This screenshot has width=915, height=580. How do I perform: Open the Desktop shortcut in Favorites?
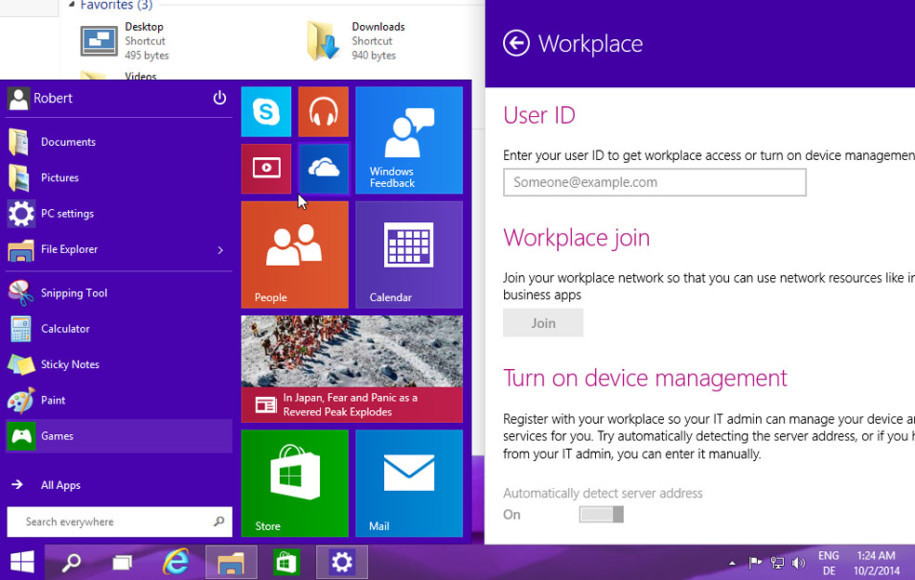[x=125, y=41]
